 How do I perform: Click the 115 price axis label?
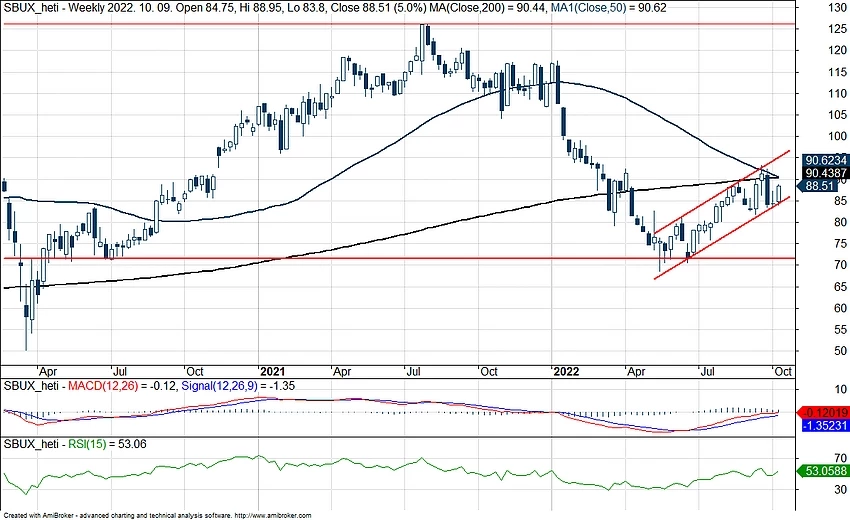[x=837, y=72]
